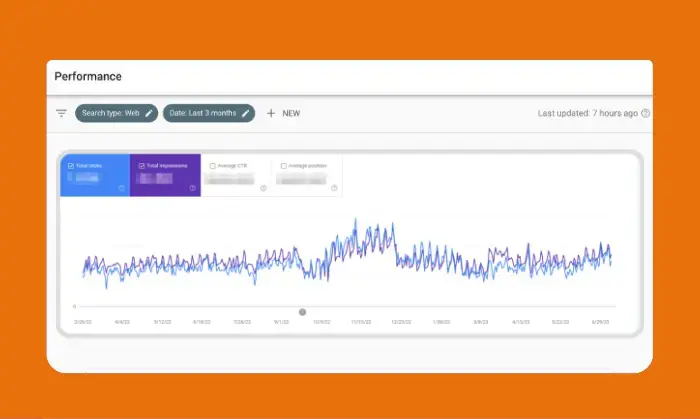This screenshot has height=419, width=700.
Task: Edit the Date: Last 3 months pencil
Action: (245, 114)
